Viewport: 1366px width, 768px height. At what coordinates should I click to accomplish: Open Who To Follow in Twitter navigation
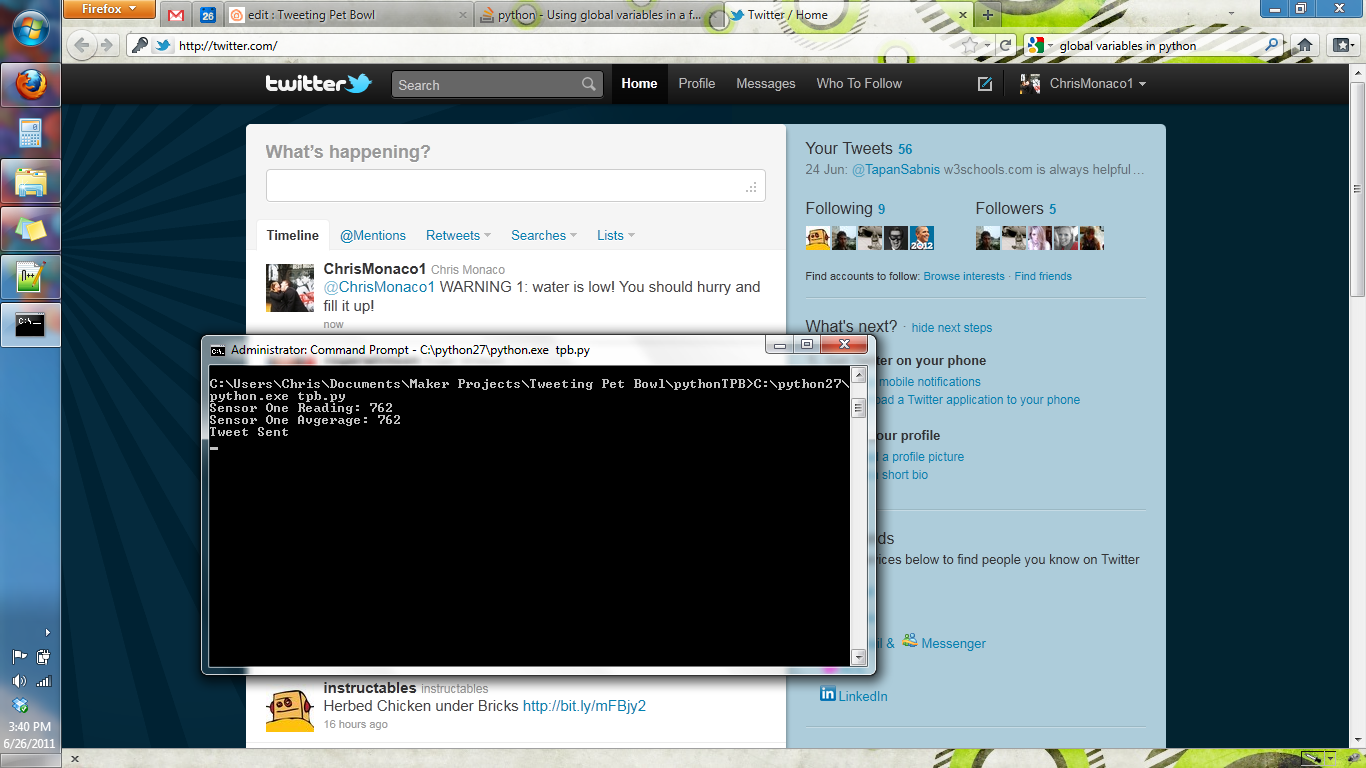859,84
